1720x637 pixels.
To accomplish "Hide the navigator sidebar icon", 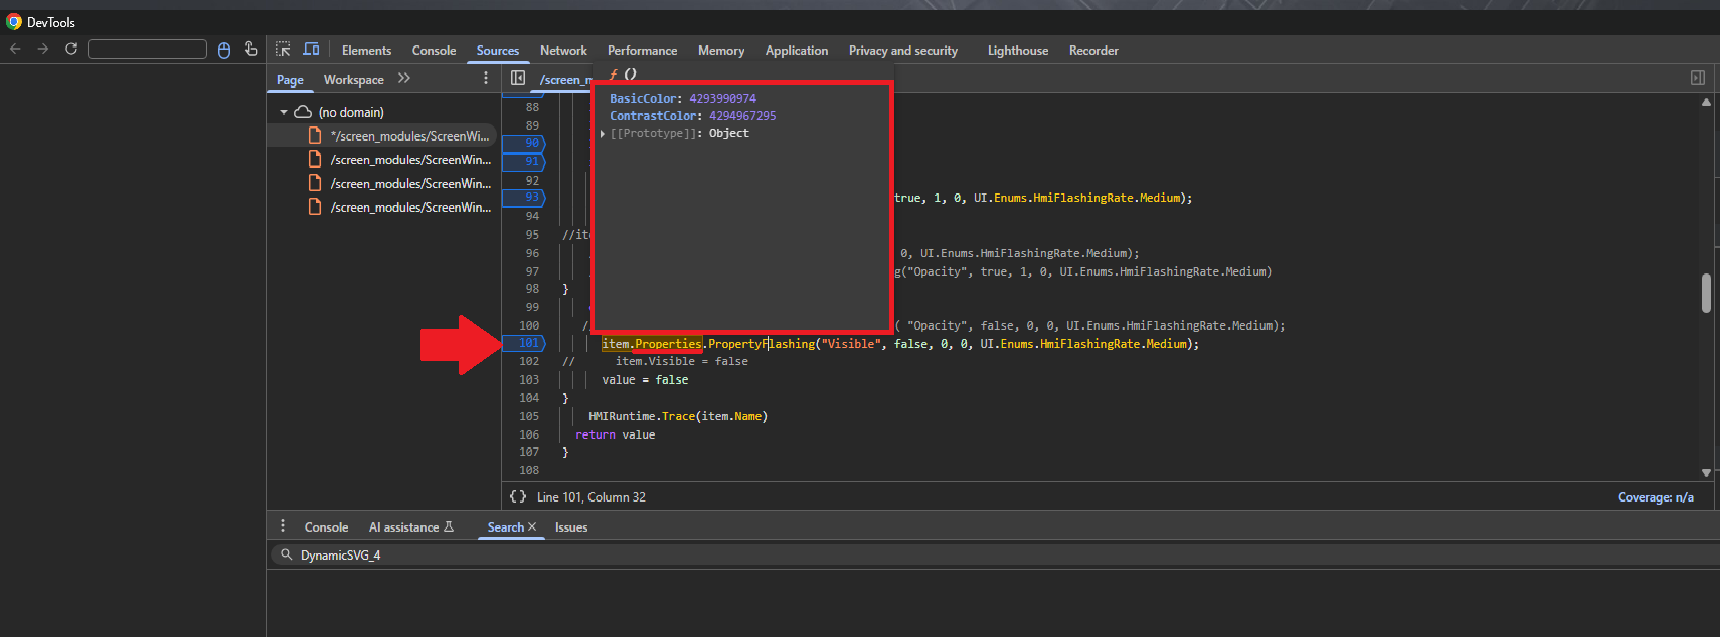I will [x=518, y=78].
